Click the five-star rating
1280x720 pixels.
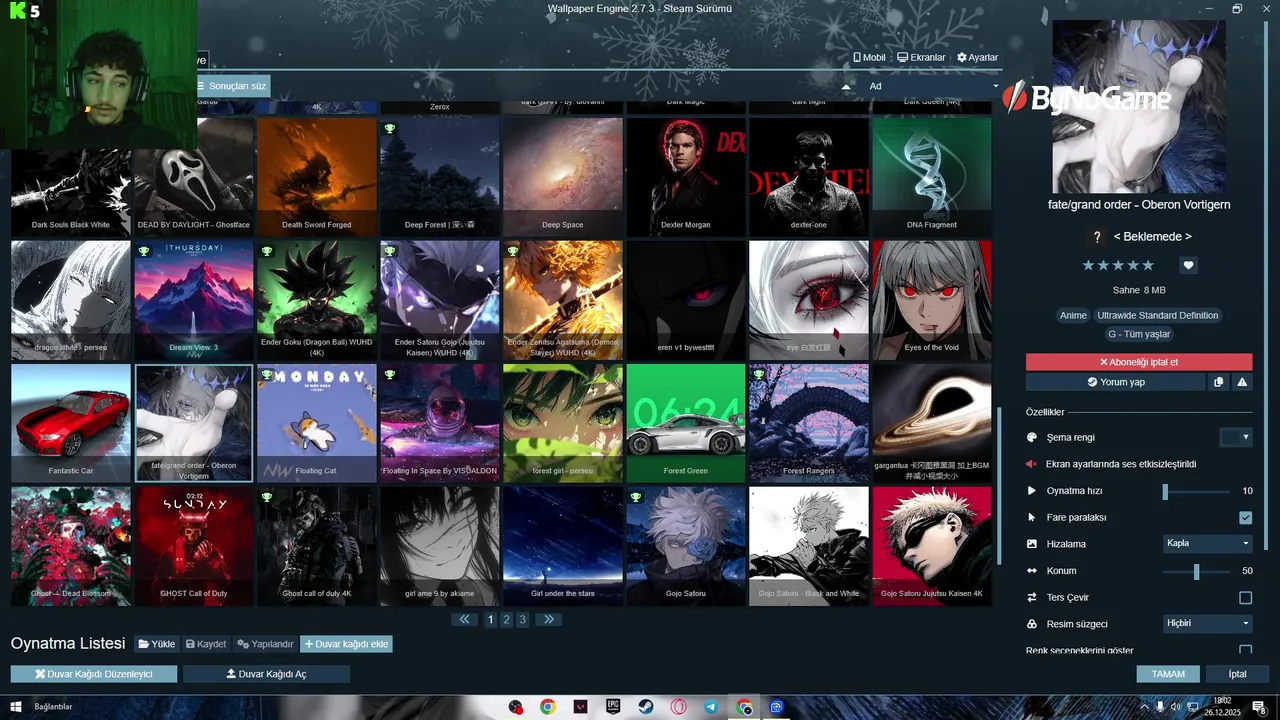1118,265
